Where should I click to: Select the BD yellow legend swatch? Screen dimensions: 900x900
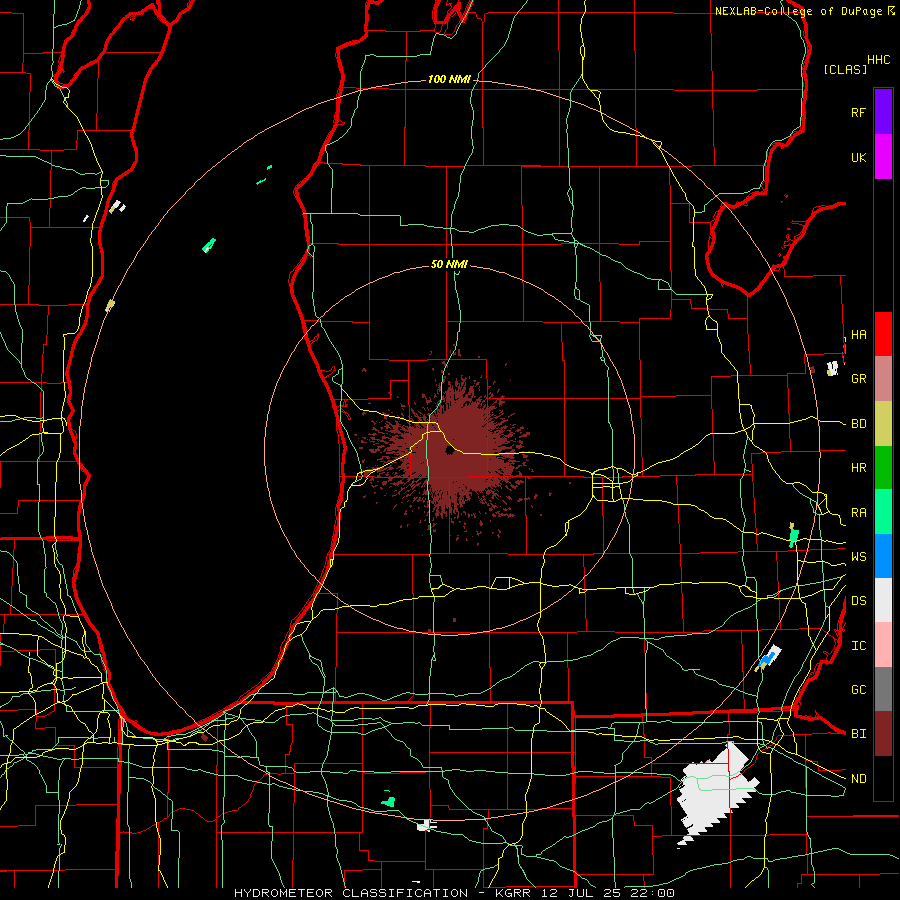883,424
